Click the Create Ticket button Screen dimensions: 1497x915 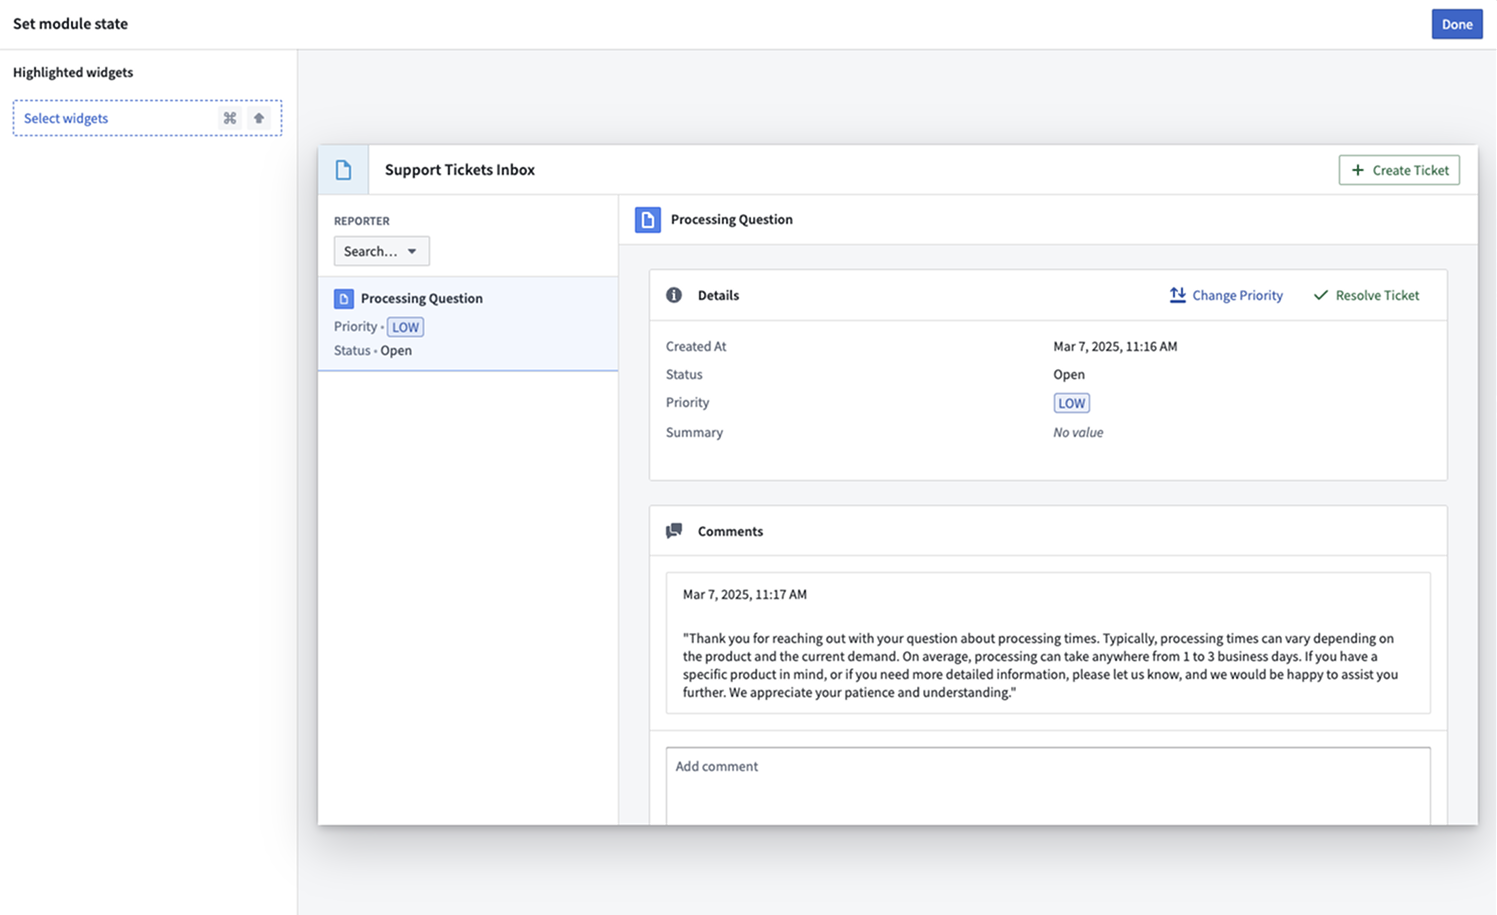[1399, 170]
